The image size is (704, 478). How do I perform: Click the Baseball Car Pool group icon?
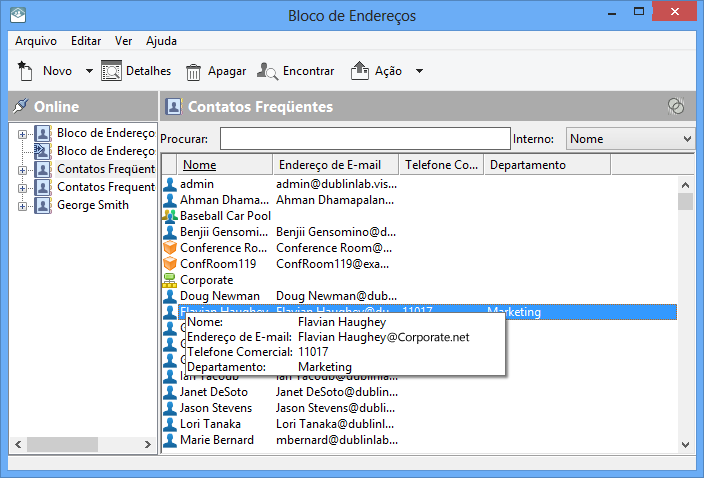pos(170,216)
